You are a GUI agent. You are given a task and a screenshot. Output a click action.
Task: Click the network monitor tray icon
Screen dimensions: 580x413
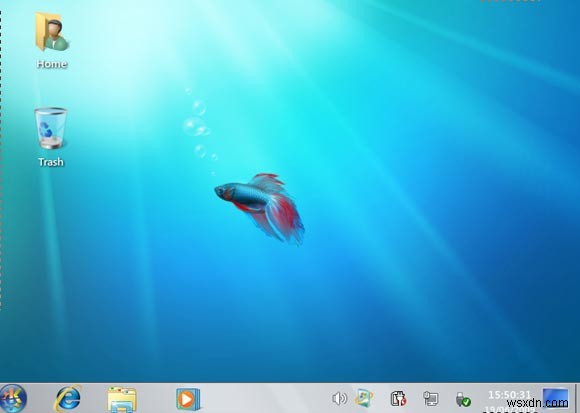coord(431,398)
